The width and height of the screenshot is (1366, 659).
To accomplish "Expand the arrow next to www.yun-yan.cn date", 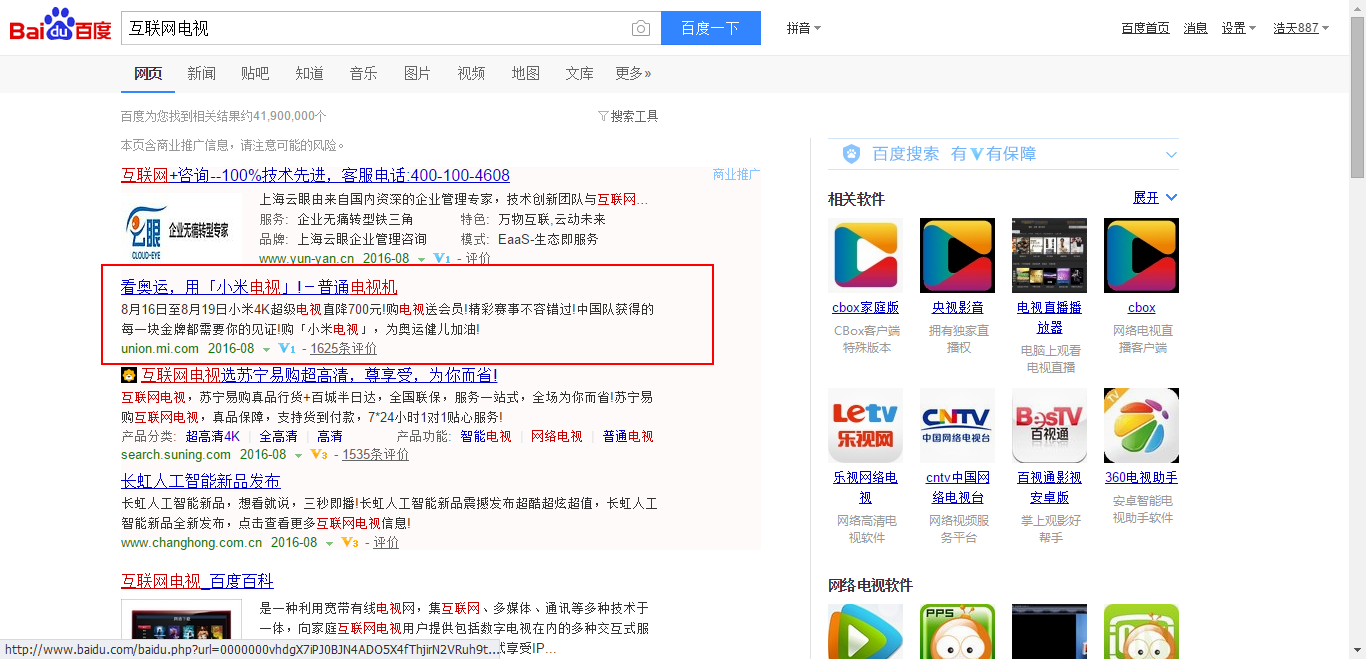I will 421,260.
